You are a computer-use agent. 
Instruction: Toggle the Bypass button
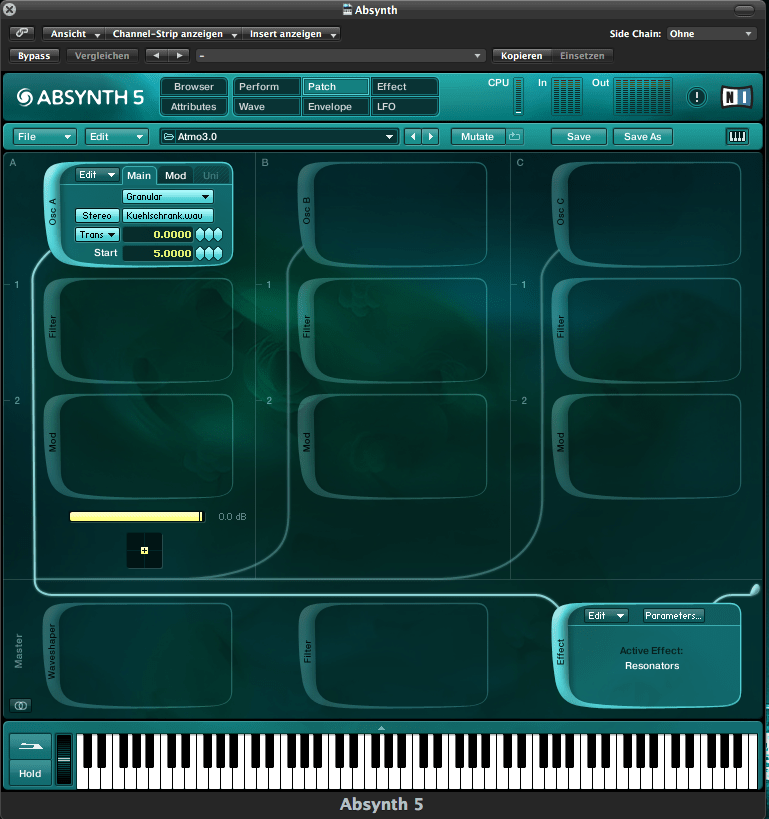[x=34, y=56]
